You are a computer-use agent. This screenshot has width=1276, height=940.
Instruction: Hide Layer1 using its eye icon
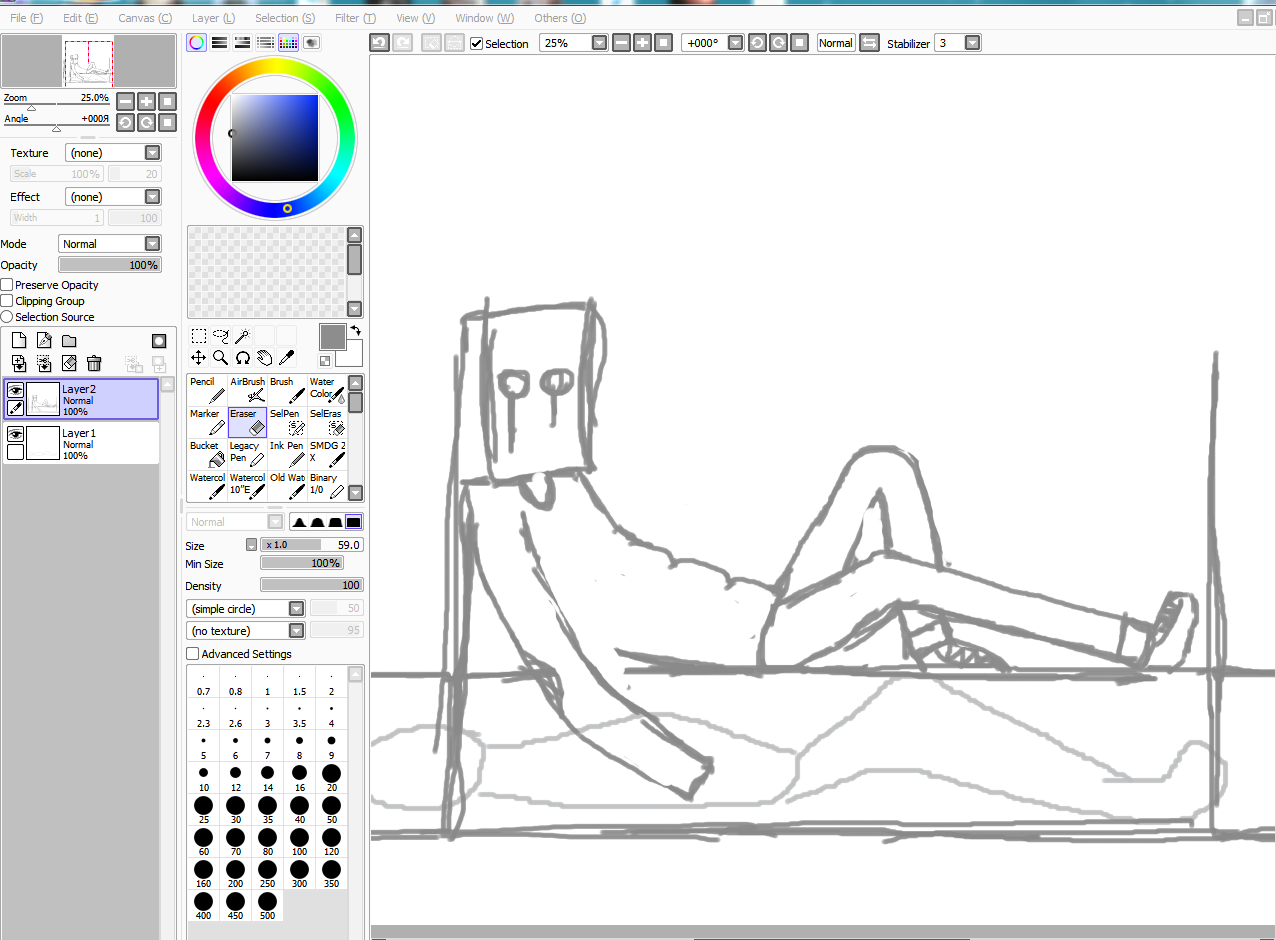(x=16, y=435)
